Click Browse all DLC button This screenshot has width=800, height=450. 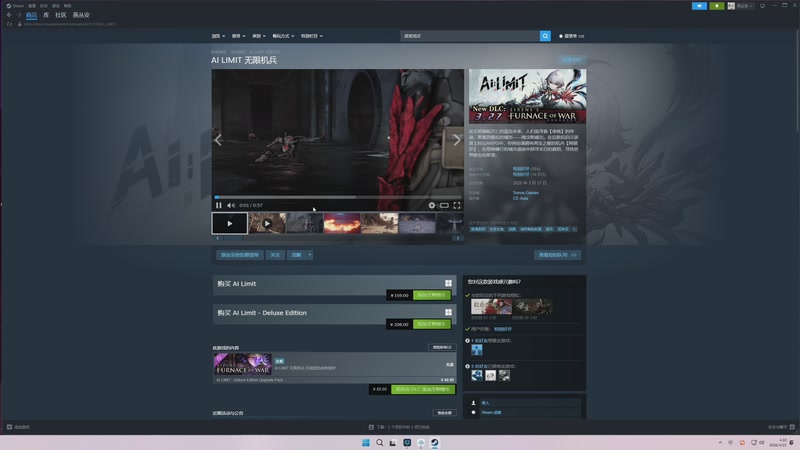tap(442, 347)
